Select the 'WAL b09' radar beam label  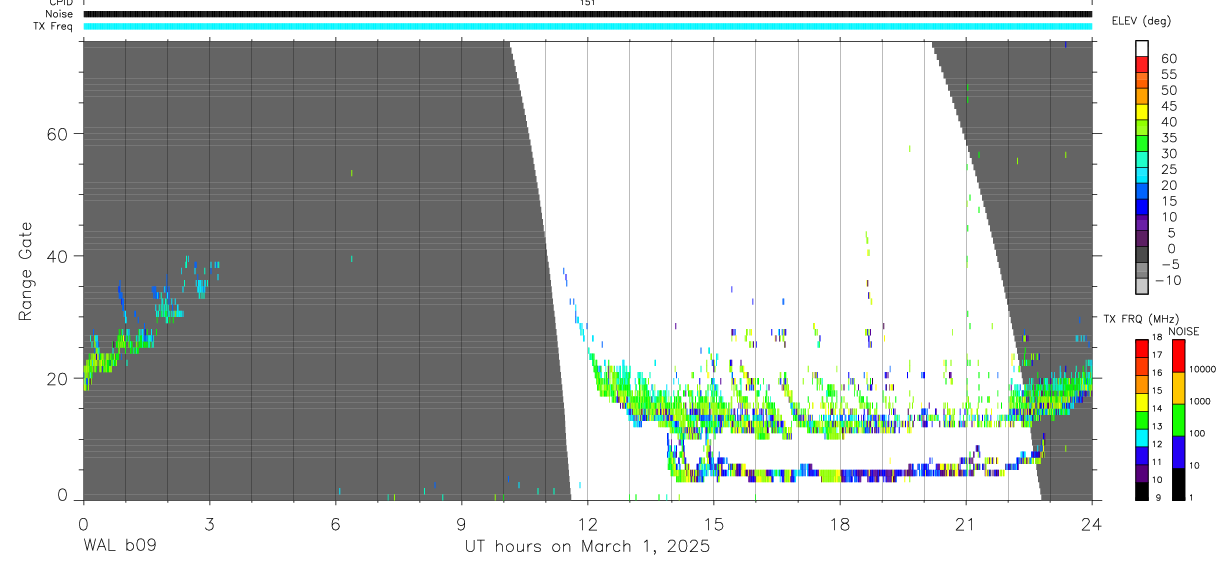click(x=119, y=547)
